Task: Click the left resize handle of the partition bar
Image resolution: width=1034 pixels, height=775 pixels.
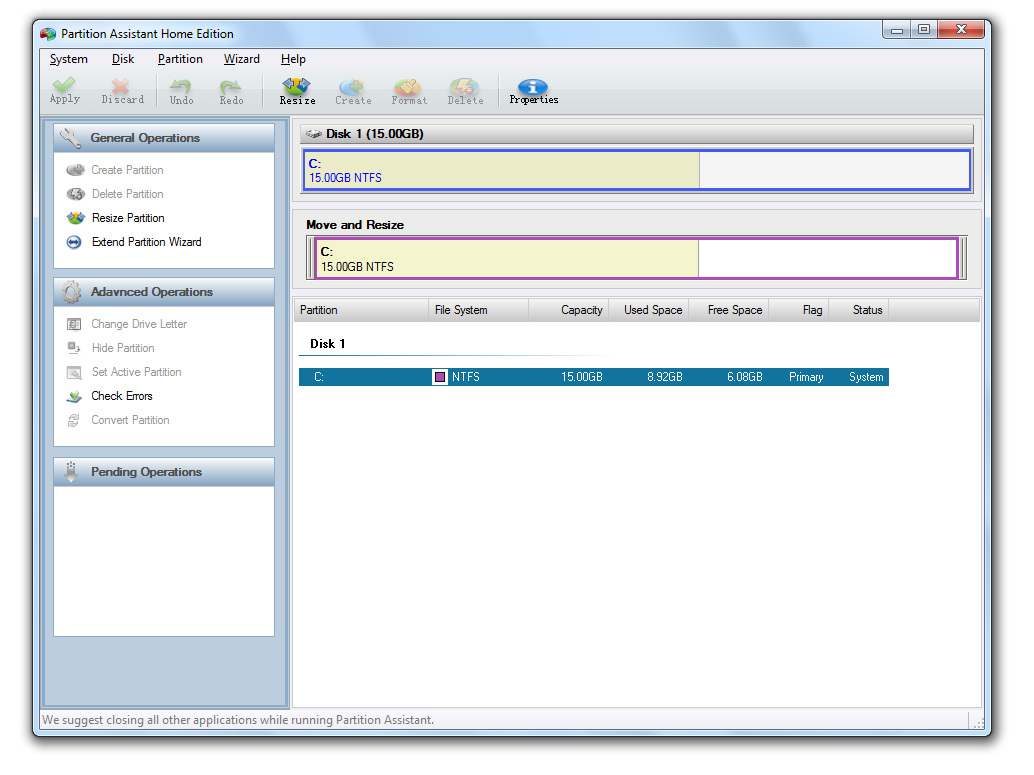Action: [311, 259]
